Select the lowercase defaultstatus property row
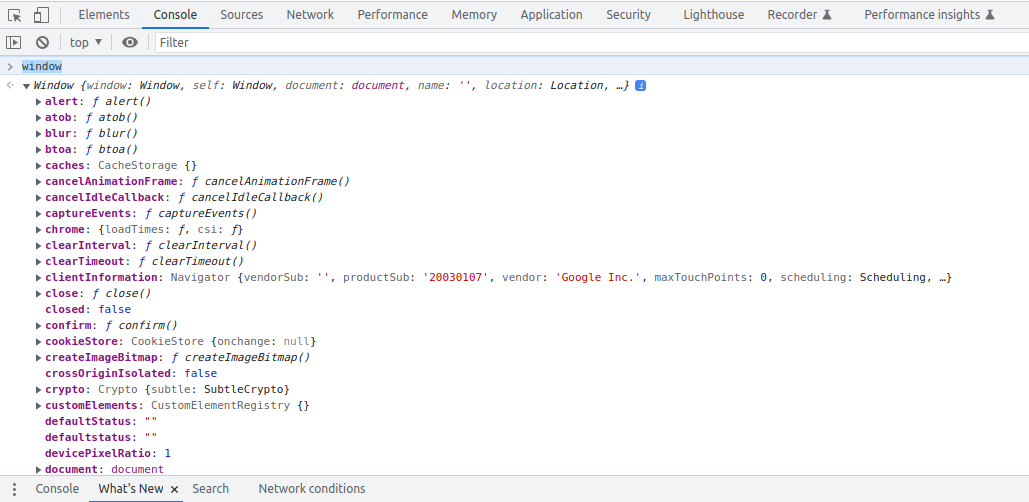The width and height of the screenshot is (1029, 502). [x=101, y=437]
